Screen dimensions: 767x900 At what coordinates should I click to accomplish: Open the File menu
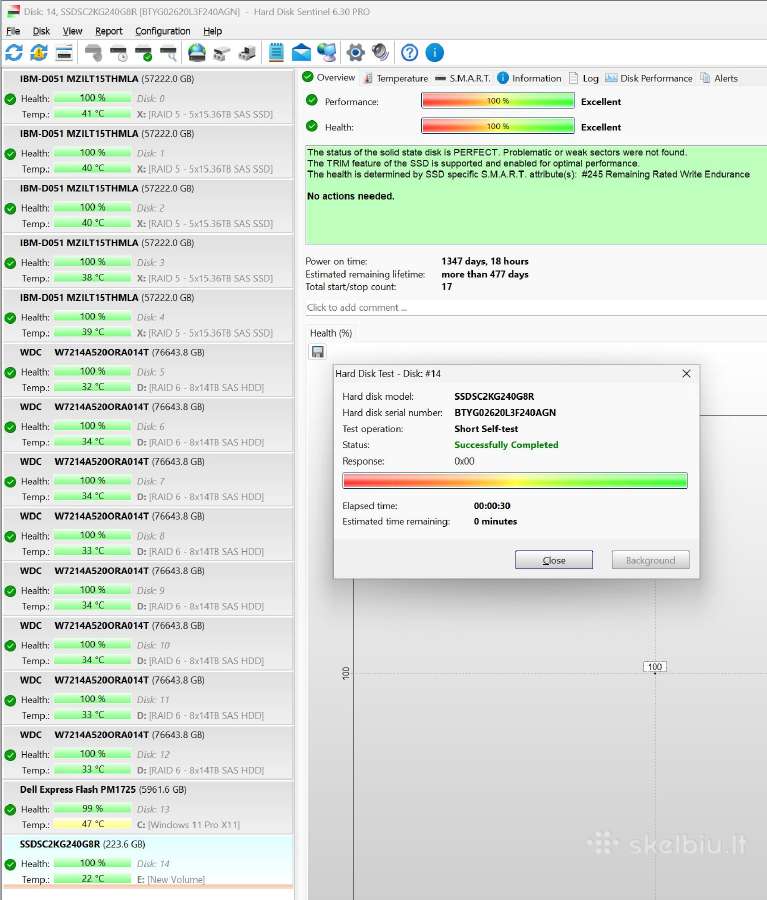pyautogui.click(x=13, y=31)
